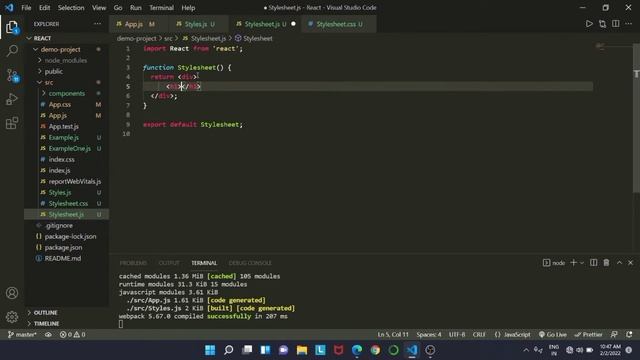Click the Run Code play icon

click(x=589, y=24)
